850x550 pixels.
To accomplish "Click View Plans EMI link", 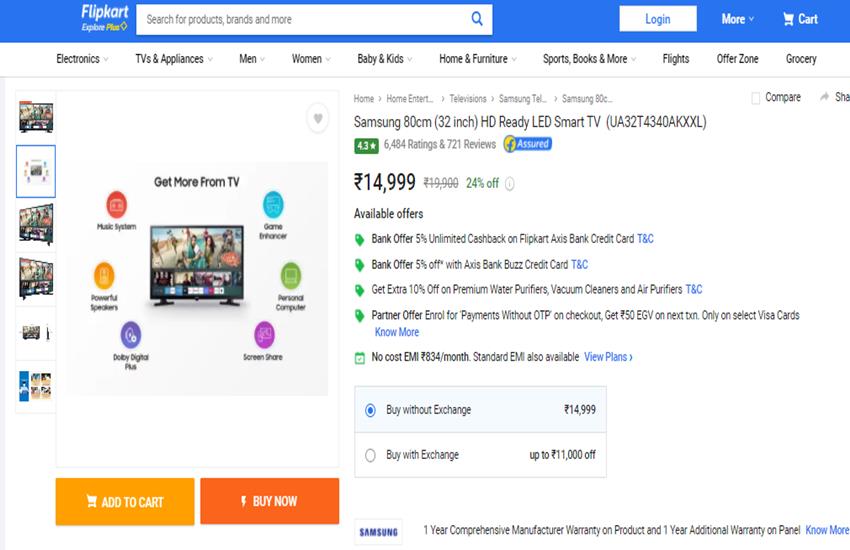I will pos(608,357).
